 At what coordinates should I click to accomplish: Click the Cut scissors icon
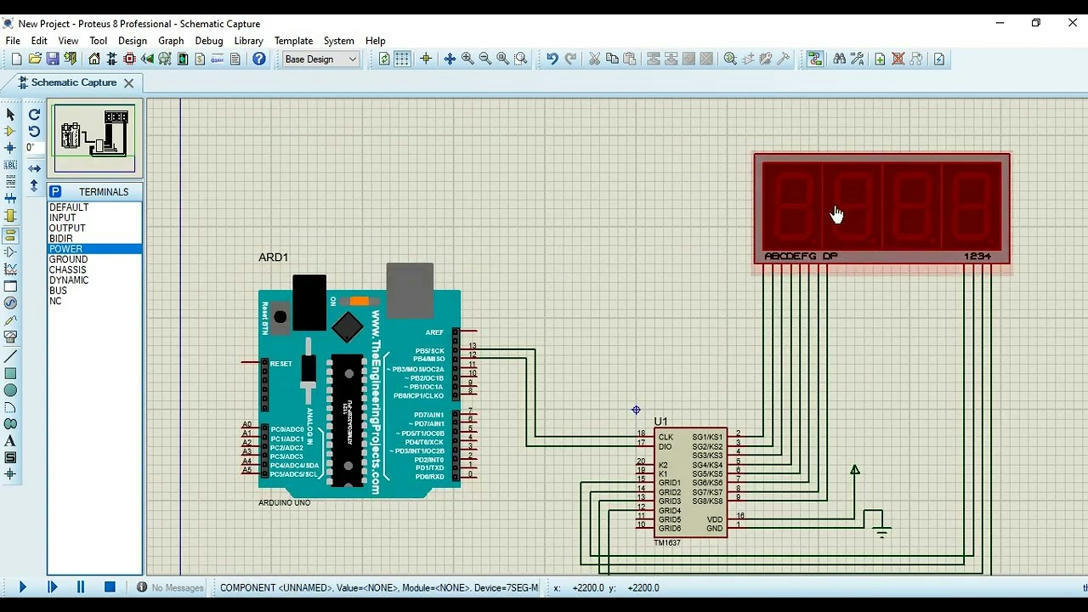tap(594, 59)
